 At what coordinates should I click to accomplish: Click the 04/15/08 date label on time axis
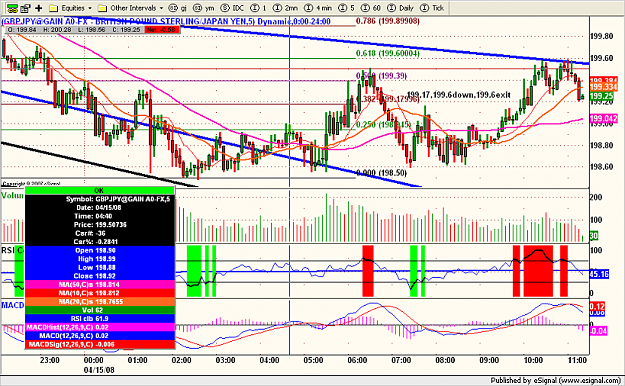coord(99,370)
